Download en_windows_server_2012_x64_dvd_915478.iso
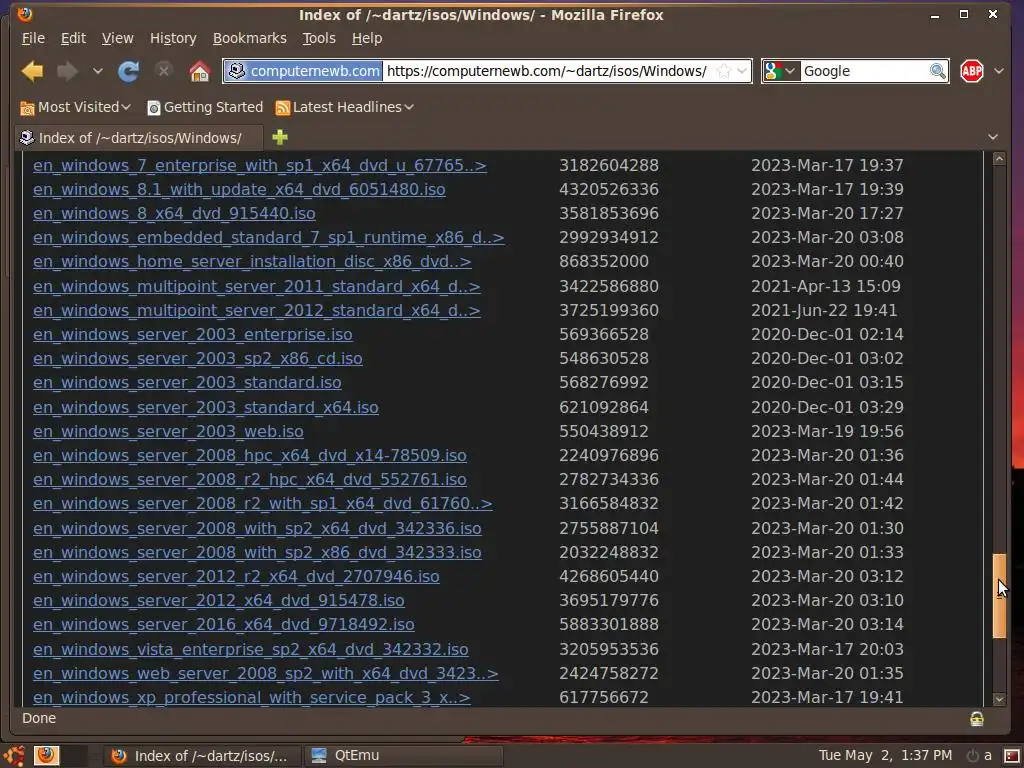 point(219,600)
